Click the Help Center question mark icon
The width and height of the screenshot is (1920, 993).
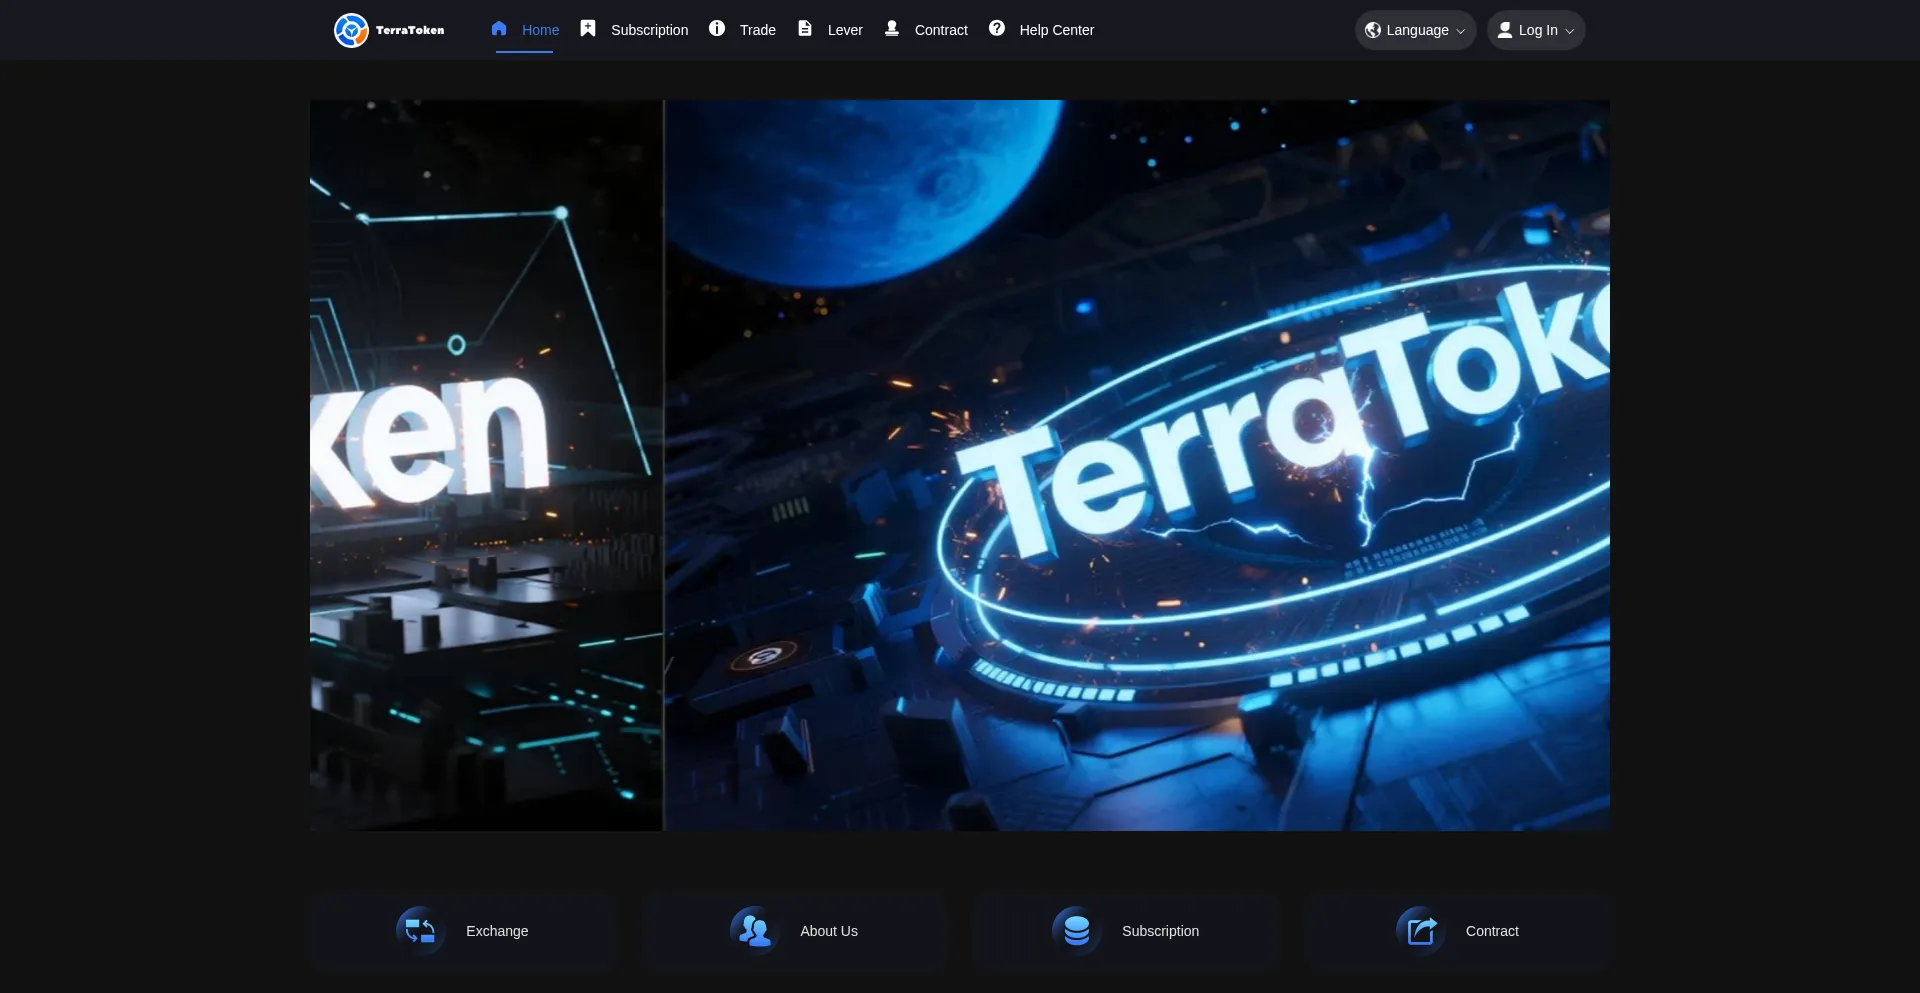click(x=997, y=28)
